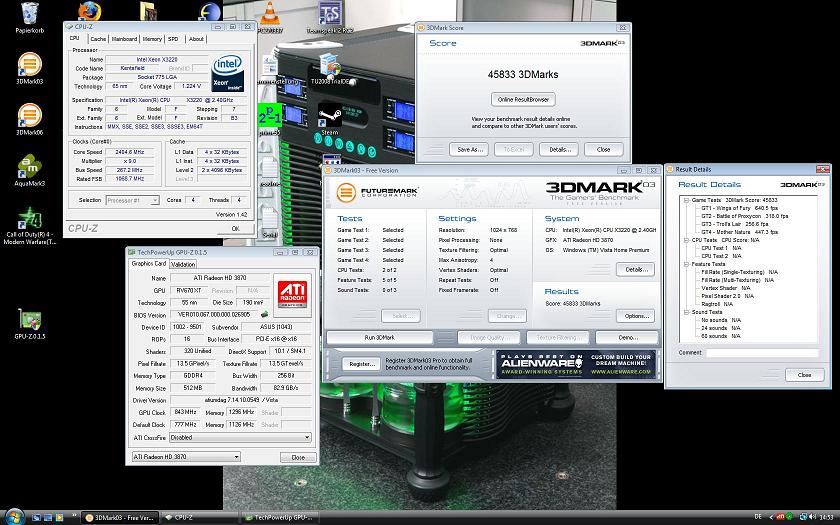
Task: Open the About tab in CPU-Z
Action: [196, 39]
